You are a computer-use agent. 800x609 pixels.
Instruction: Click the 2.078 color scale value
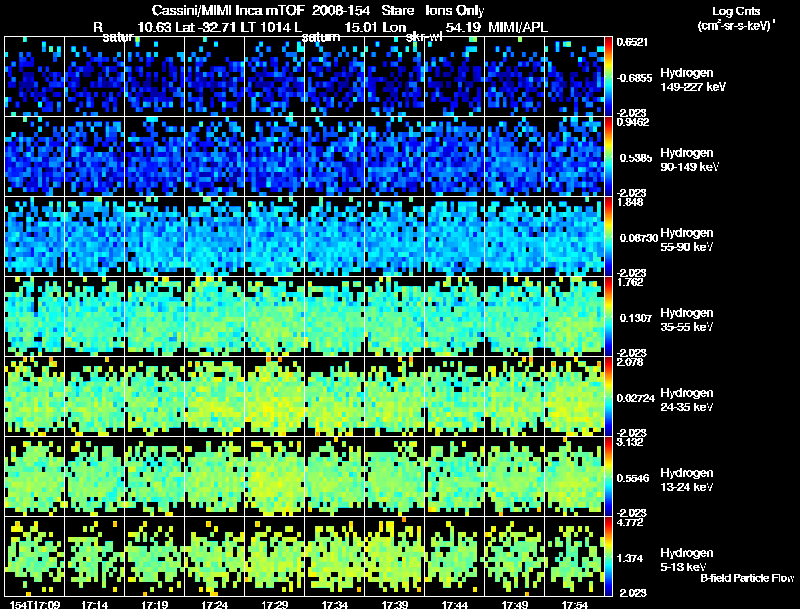[630, 362]
